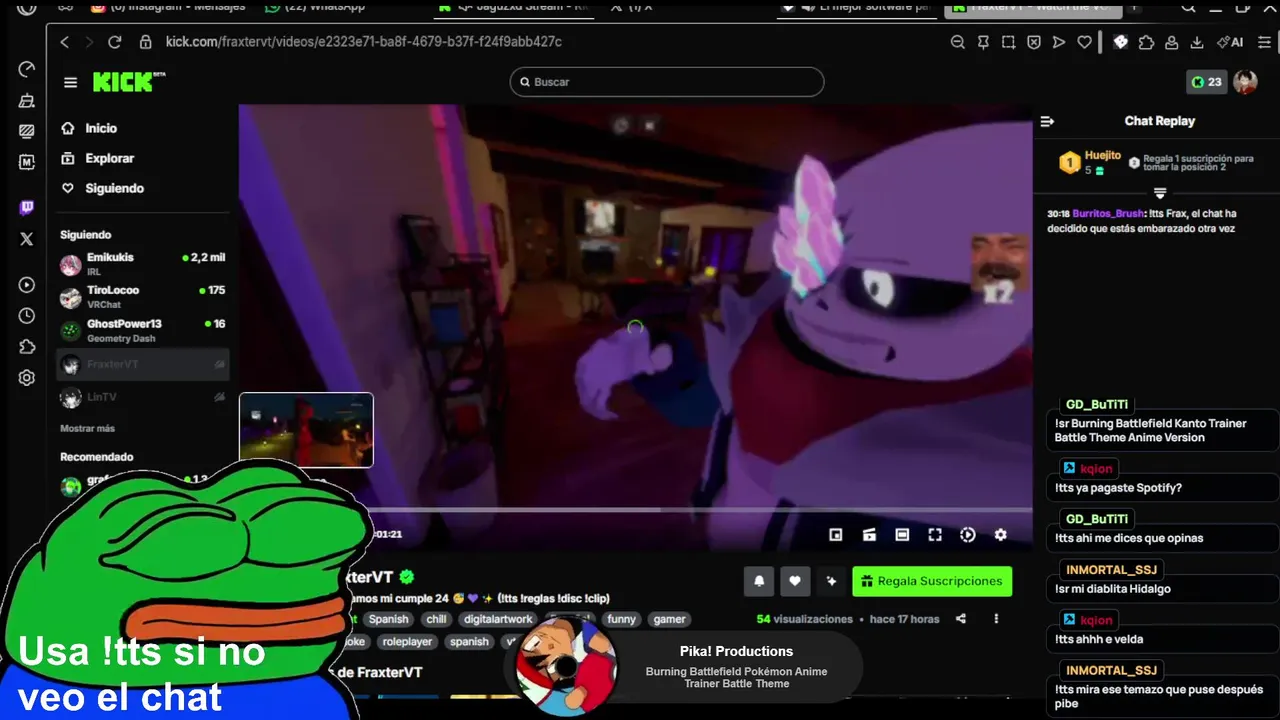Open the LinTV channel
The height and width of the screenshot is (720, 1280).
(x=143, y=397)
